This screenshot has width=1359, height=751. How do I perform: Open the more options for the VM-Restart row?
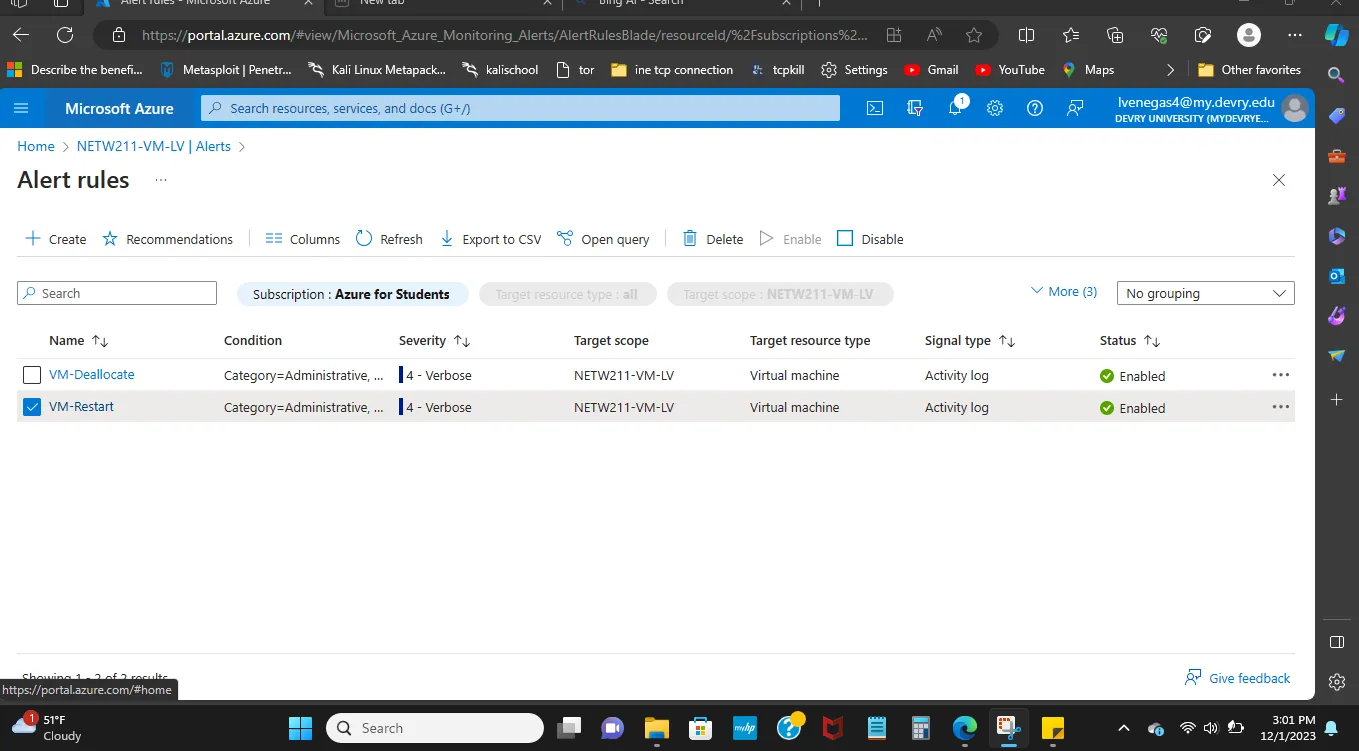[1280, 407]
